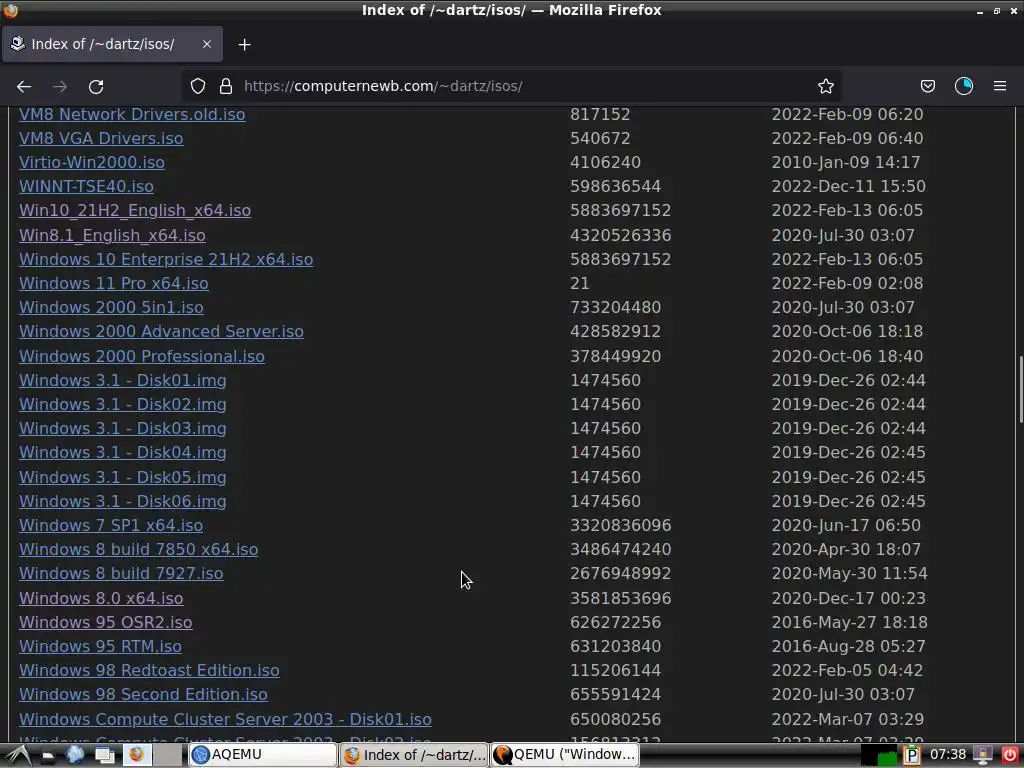Open Windows 3.1 - Disk03.img
Screen dimensions: 1024x768
[x=123, y=429]
